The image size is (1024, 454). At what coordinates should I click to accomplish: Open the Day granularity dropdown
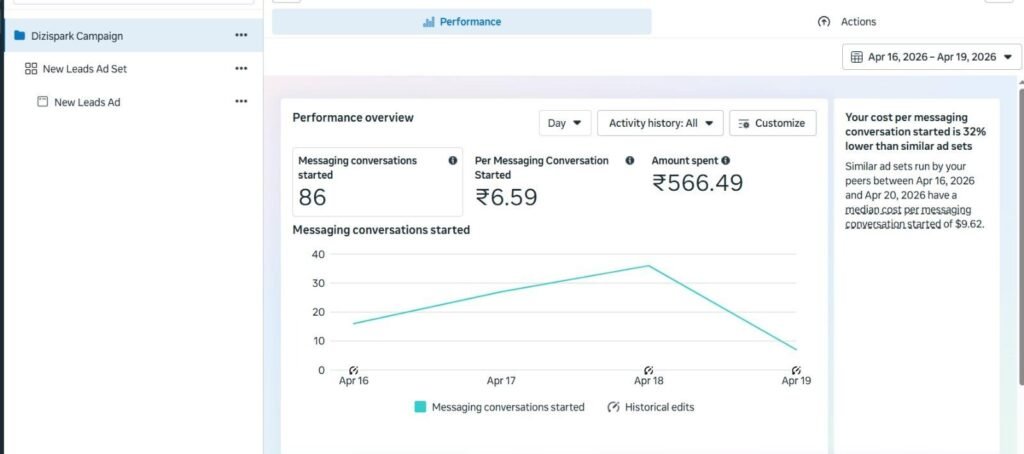565,123
